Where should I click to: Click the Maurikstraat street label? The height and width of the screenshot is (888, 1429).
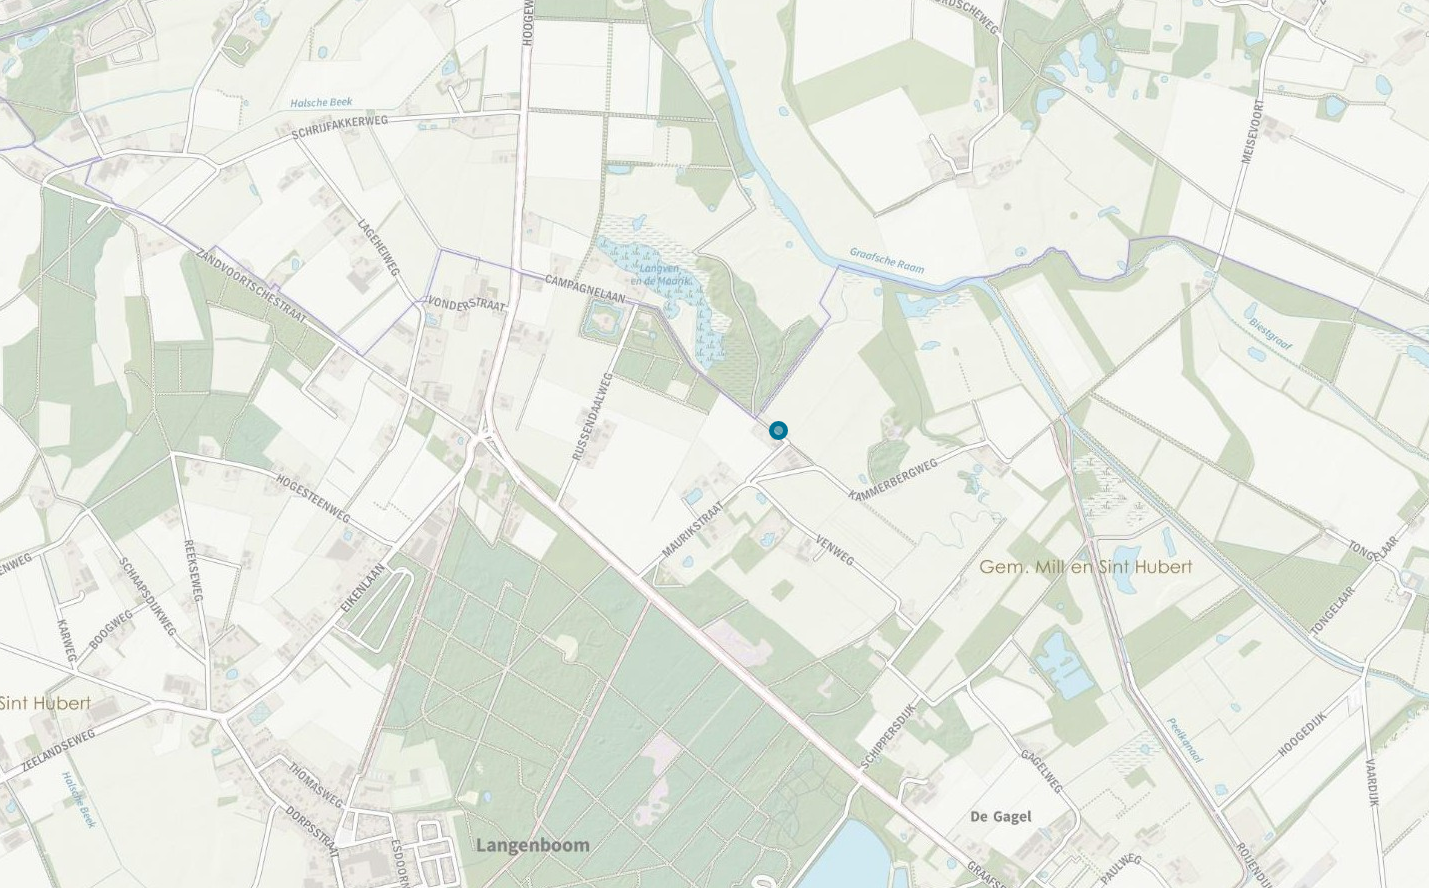pyautogui.click(x=692, y=530)
